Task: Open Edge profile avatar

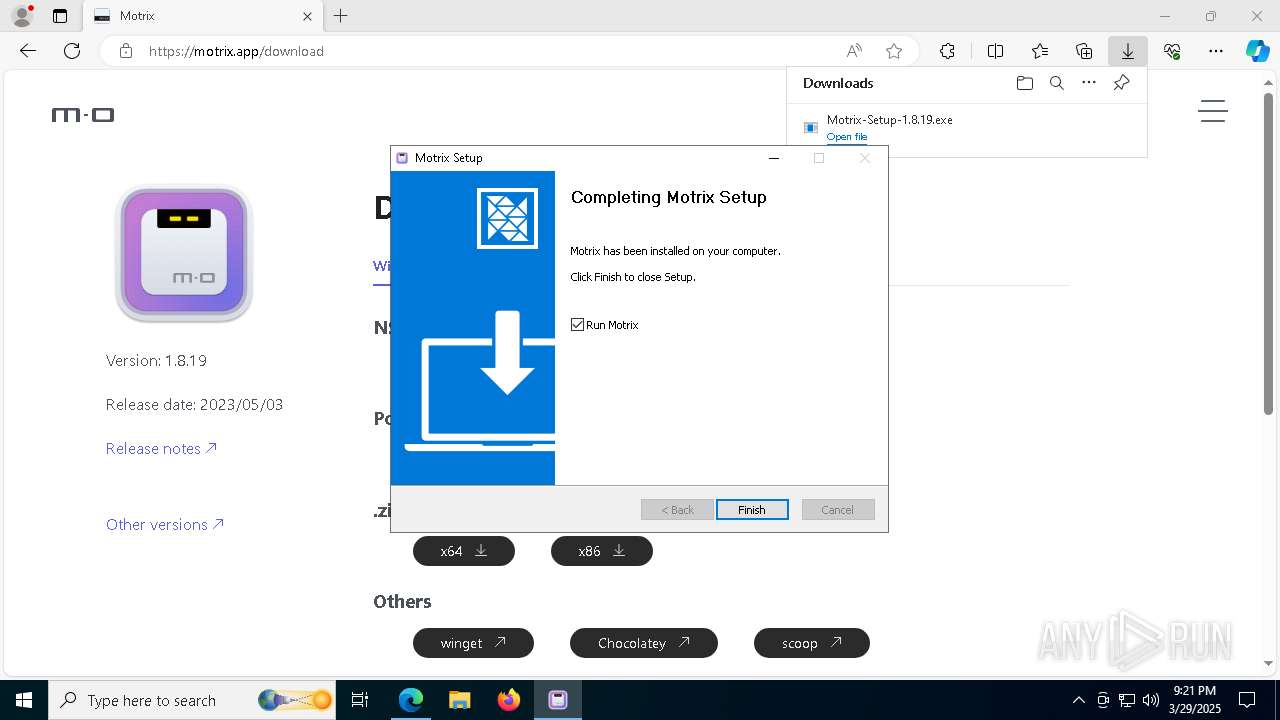Action: pos(22,16)
